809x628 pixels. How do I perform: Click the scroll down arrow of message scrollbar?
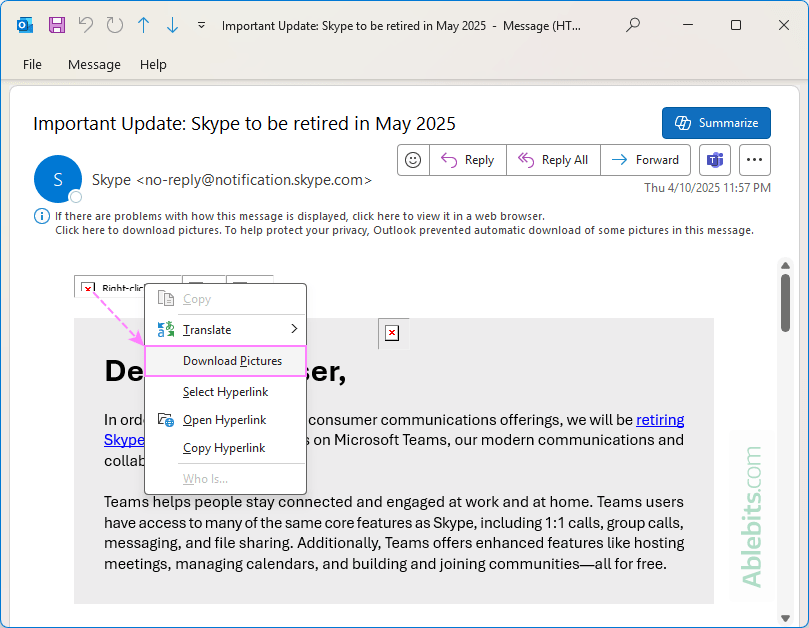[785, 618]
